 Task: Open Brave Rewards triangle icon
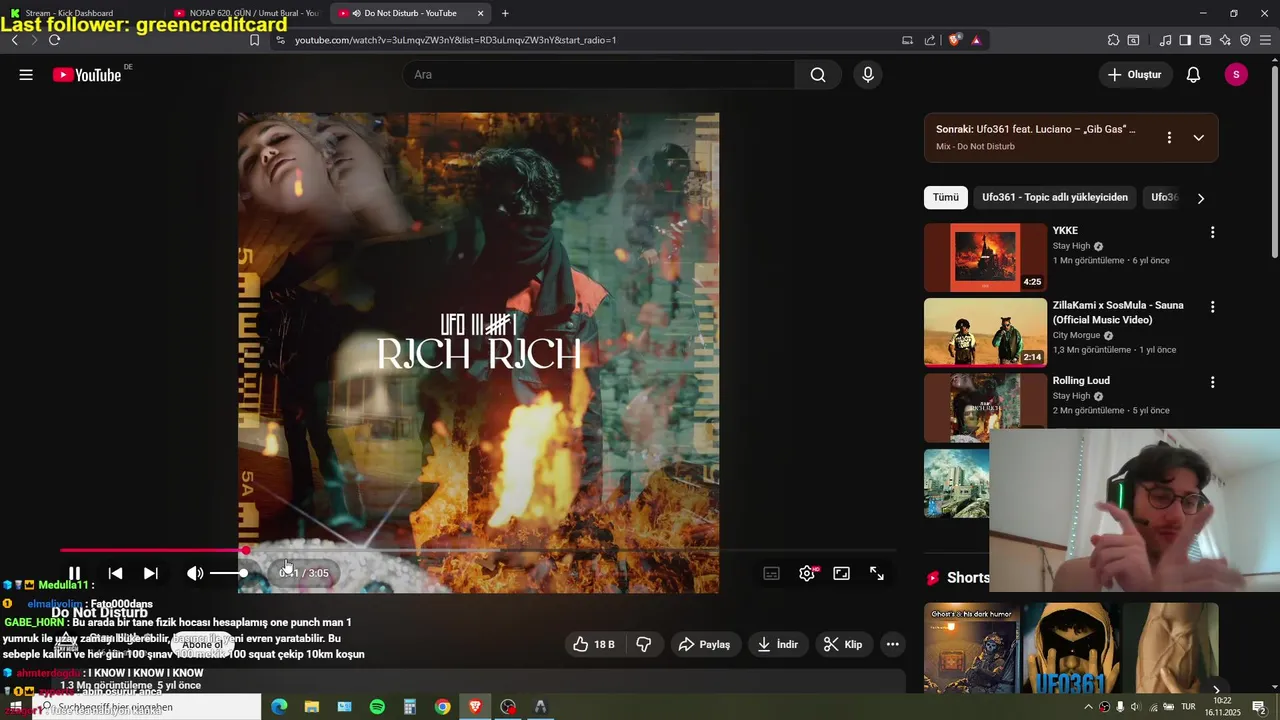976,40
